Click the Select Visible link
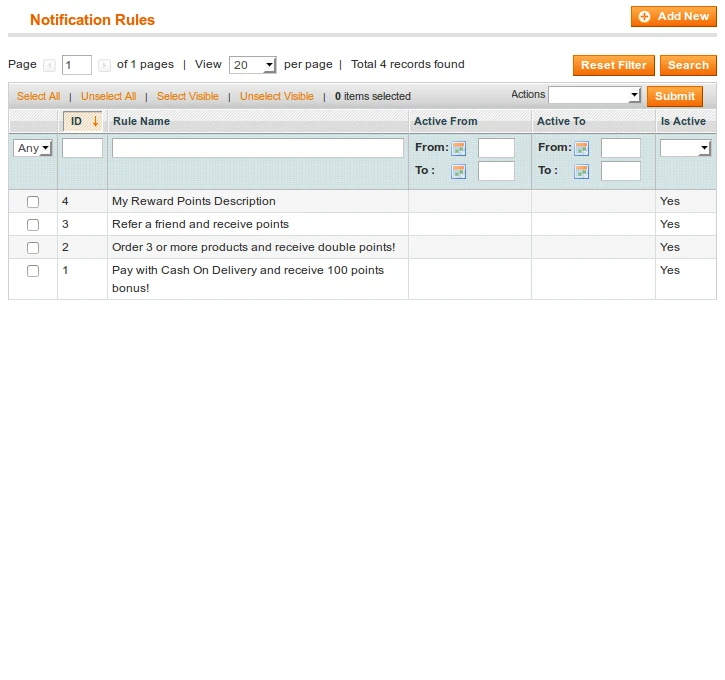Screen dimensions: 725x680 click(x=188, y=96)
